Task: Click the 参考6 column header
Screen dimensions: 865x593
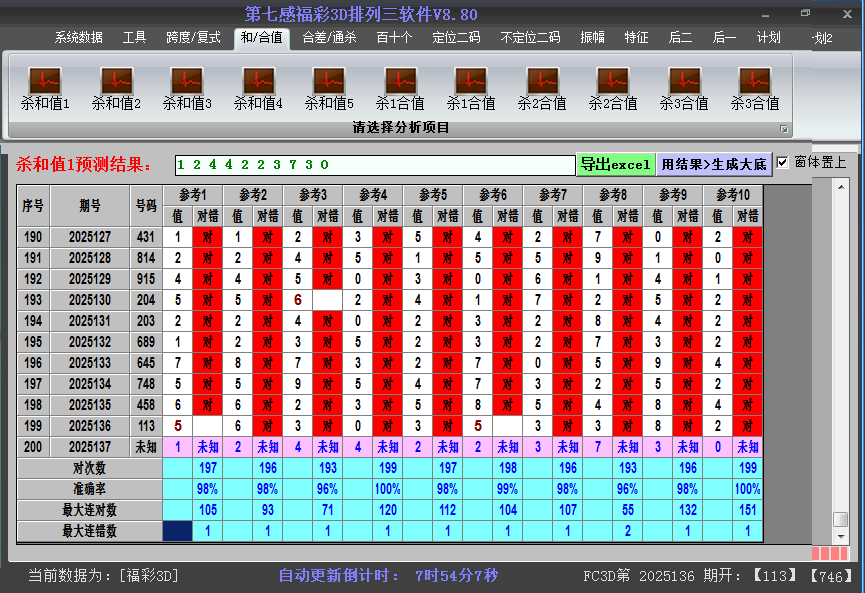Action: tap(493, 195)
